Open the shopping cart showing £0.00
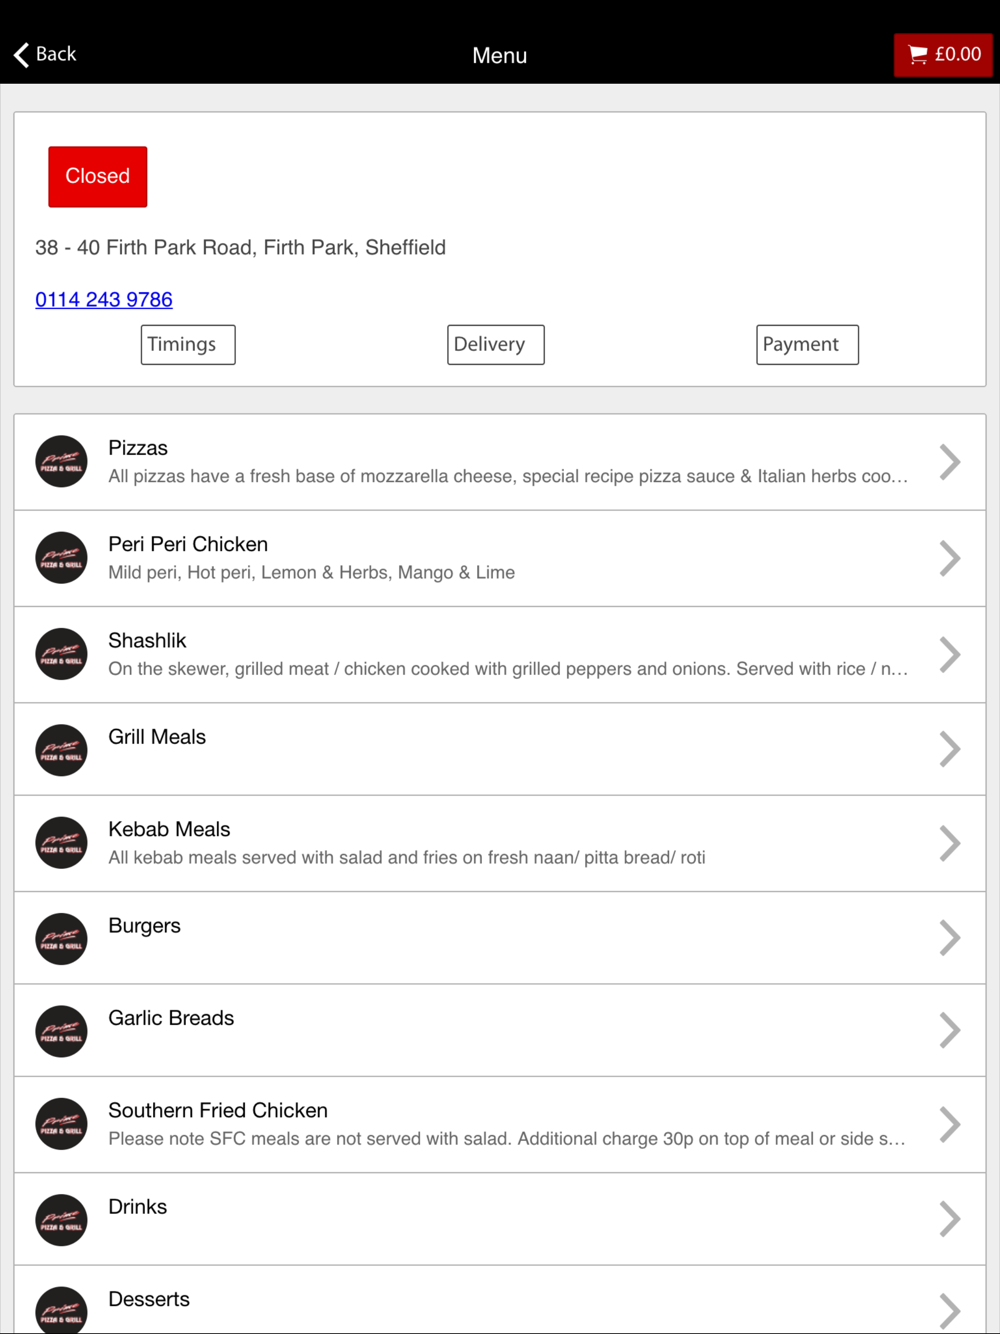Screen dimensions: 1000x1334 pos(943,55)
